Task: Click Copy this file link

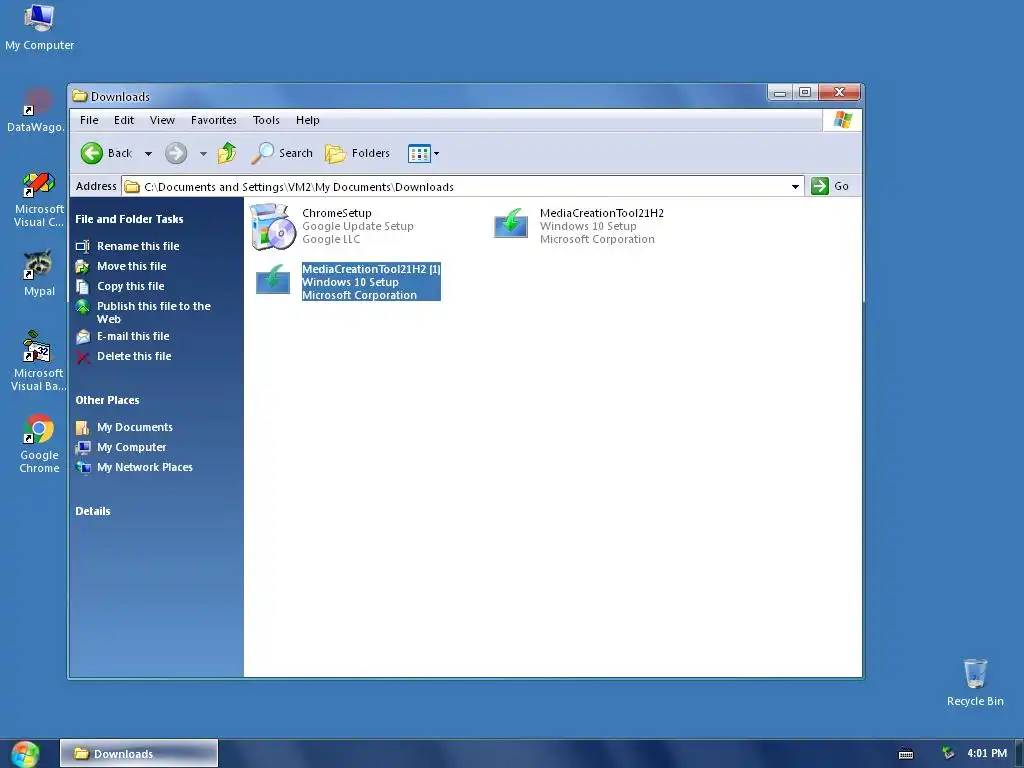Action: point(131,286)
